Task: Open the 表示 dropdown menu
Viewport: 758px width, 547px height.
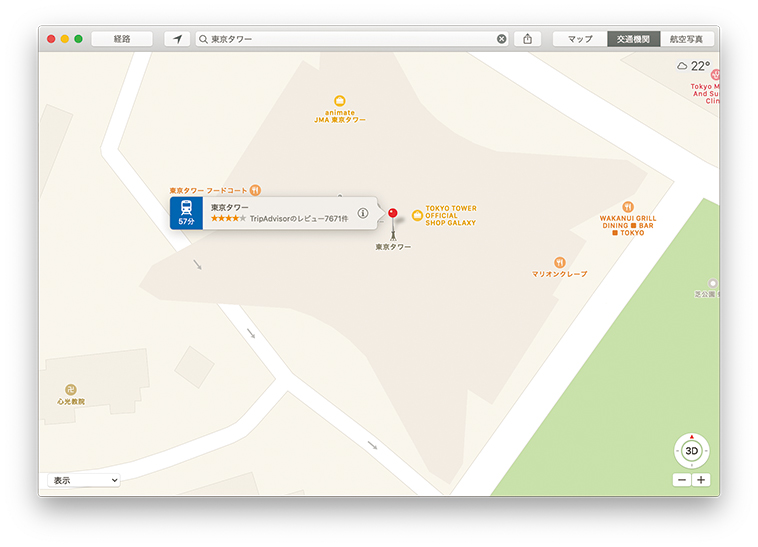Action: point(83,480)
